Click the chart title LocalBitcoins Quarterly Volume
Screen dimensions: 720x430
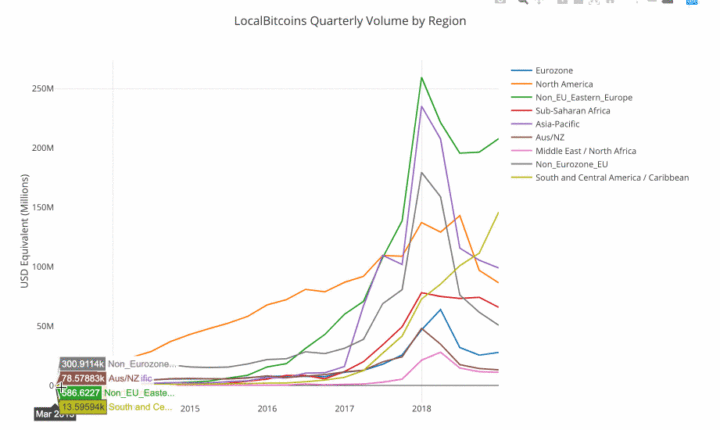pos(350,21)
